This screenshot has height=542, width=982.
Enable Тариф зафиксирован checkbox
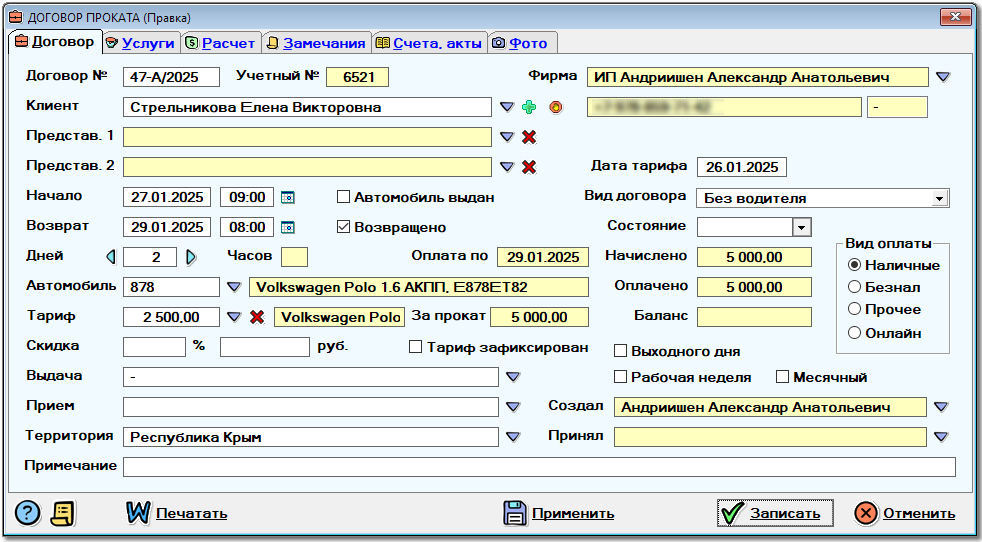[x=415, y=347]
